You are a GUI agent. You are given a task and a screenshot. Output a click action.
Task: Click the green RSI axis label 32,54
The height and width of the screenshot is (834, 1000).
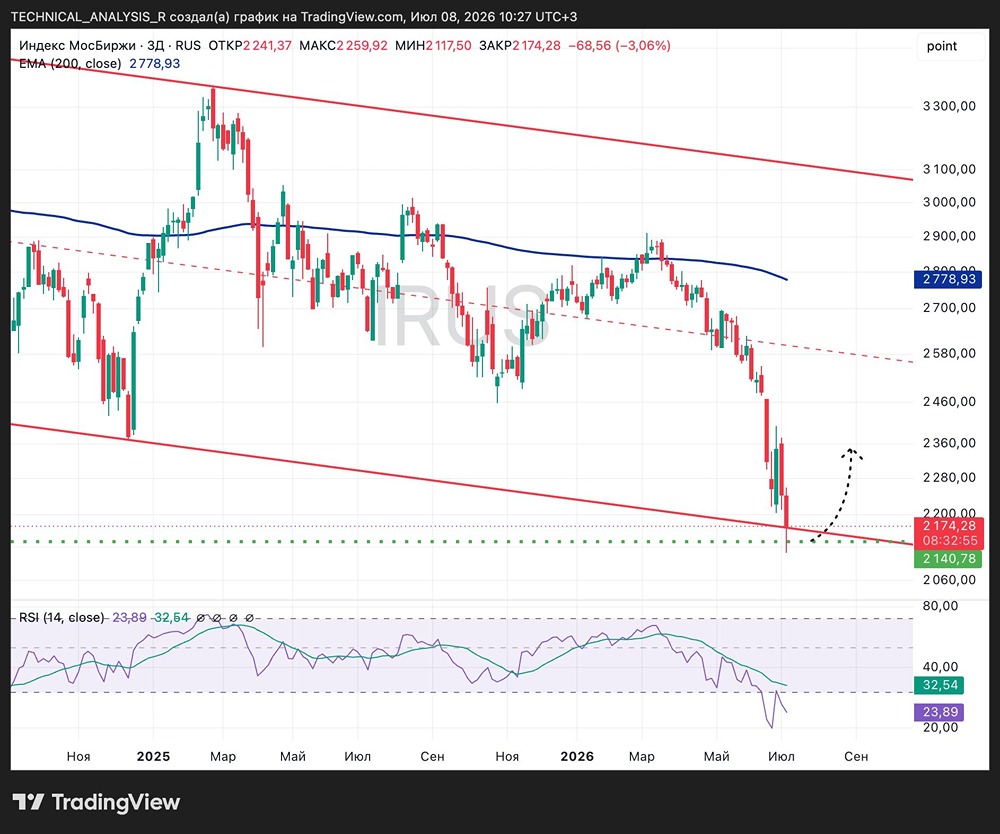939,685
